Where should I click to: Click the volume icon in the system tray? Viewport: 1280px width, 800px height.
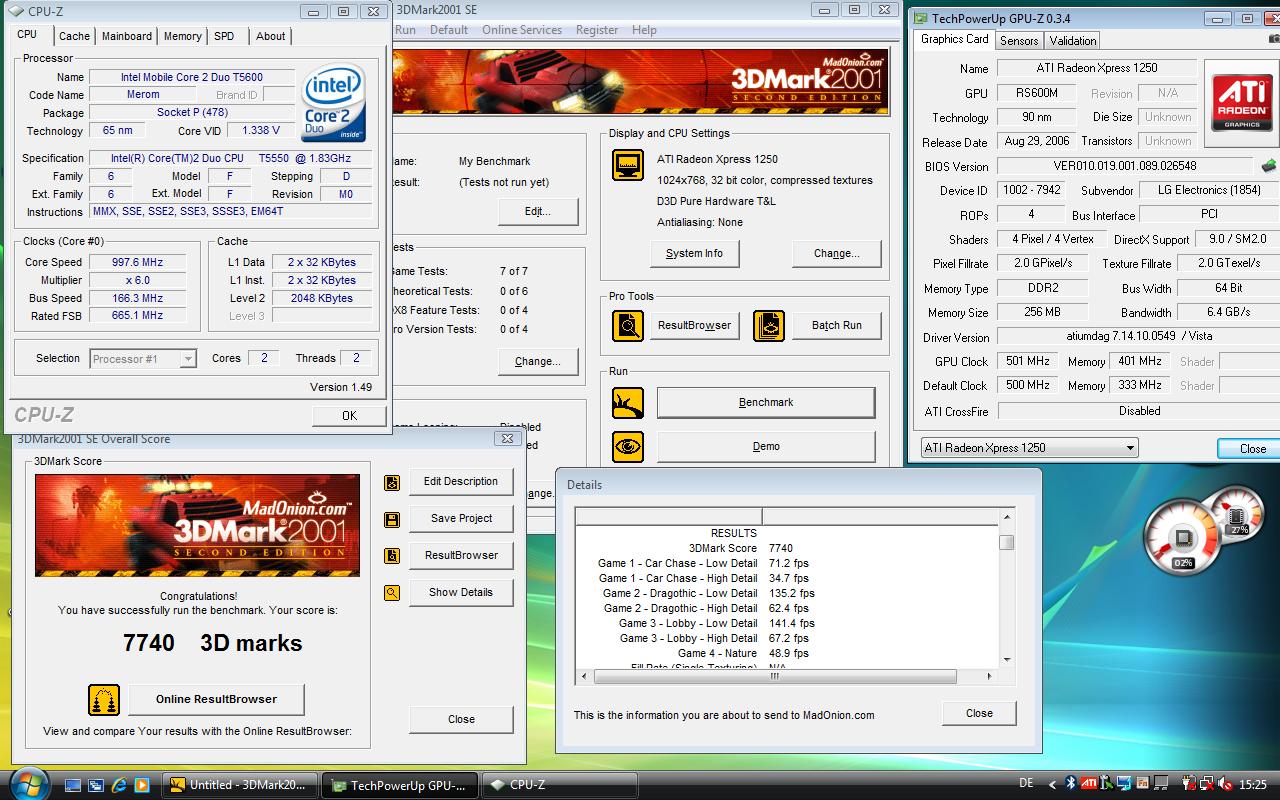pyautogui.click(x=1227, y=785)
